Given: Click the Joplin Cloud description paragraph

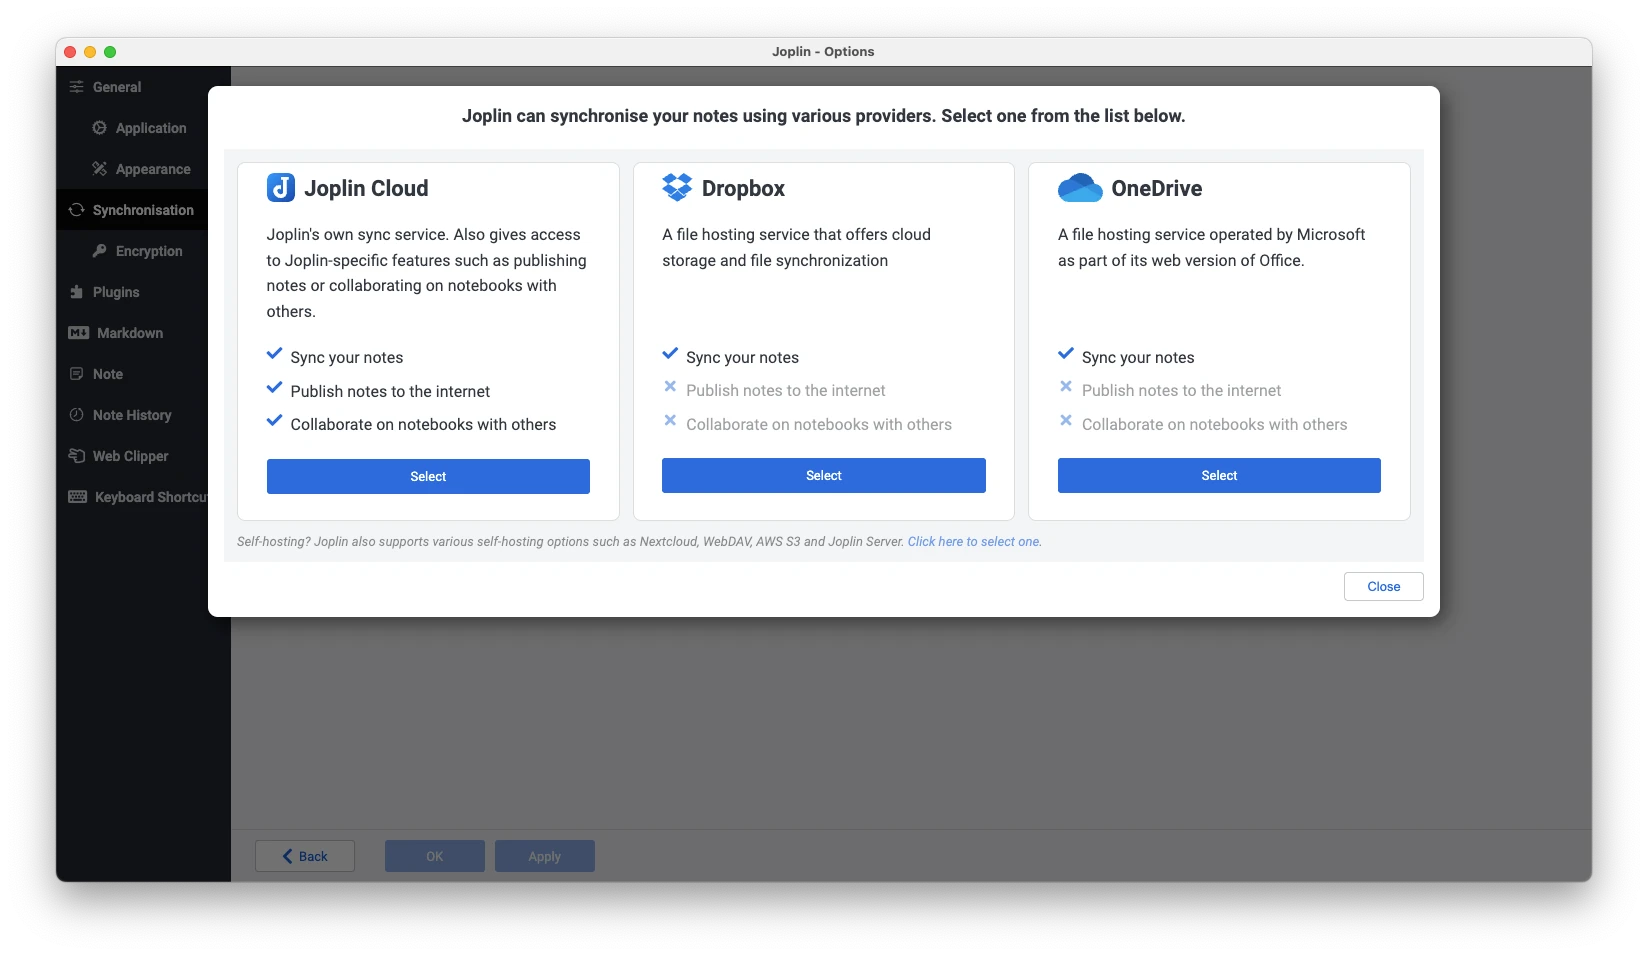Looking at the screenshot, I should coord(426,273).
